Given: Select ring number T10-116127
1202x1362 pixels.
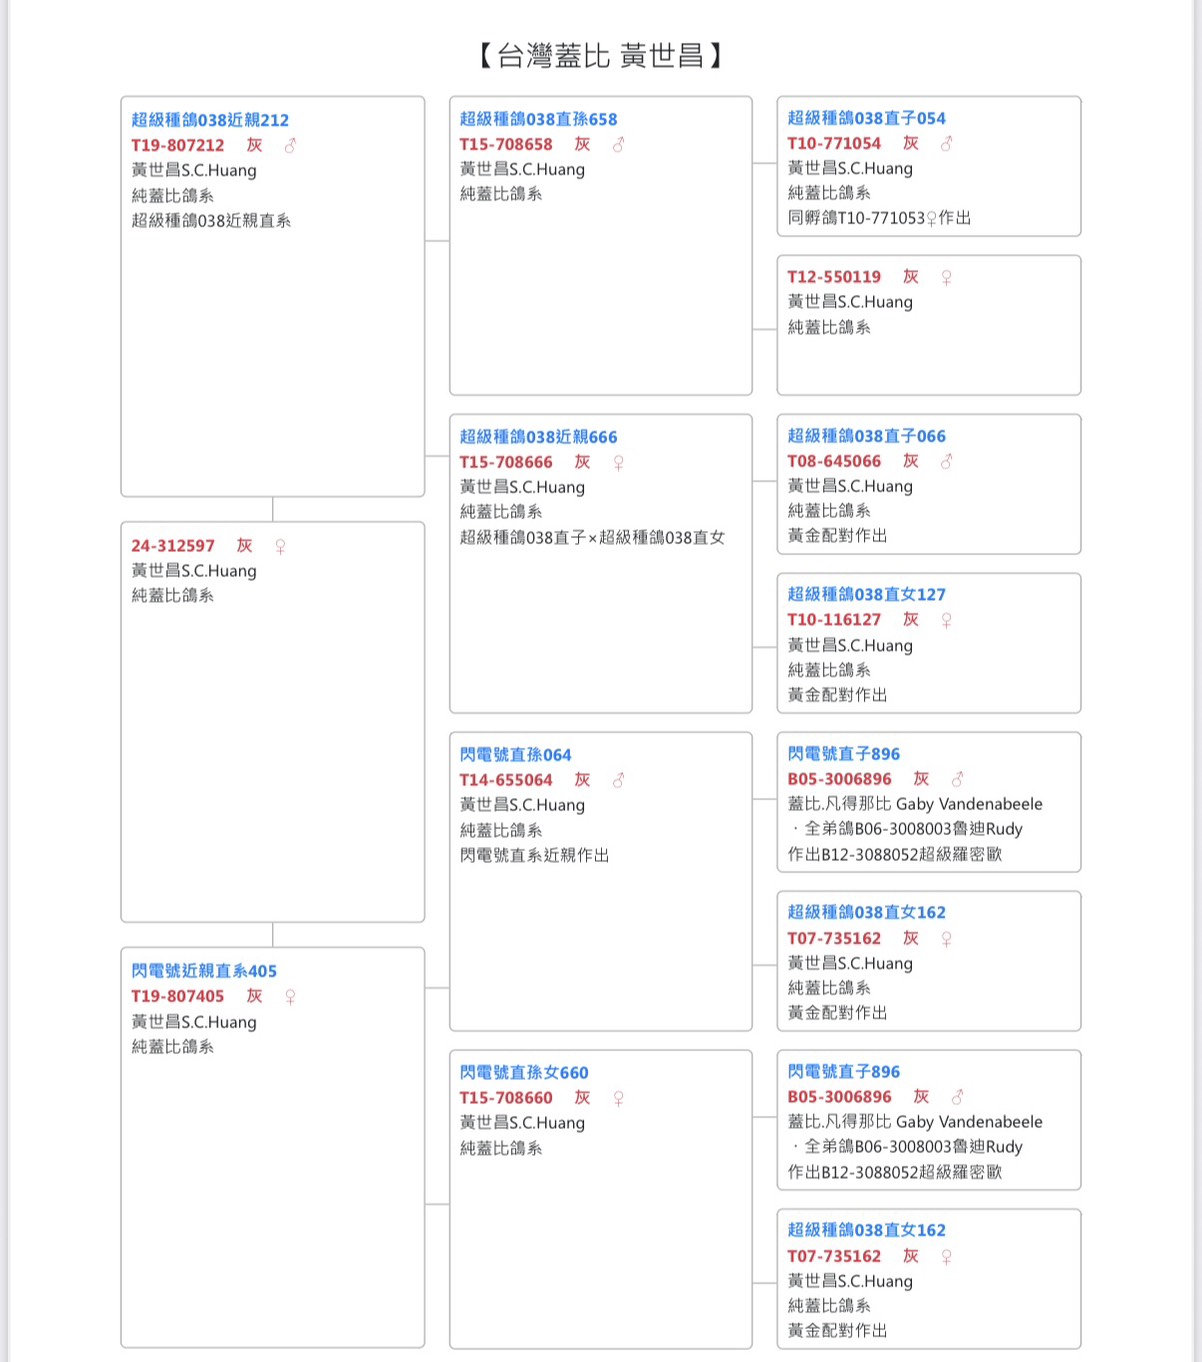Looking at the screenshot, I should (834, 620).
